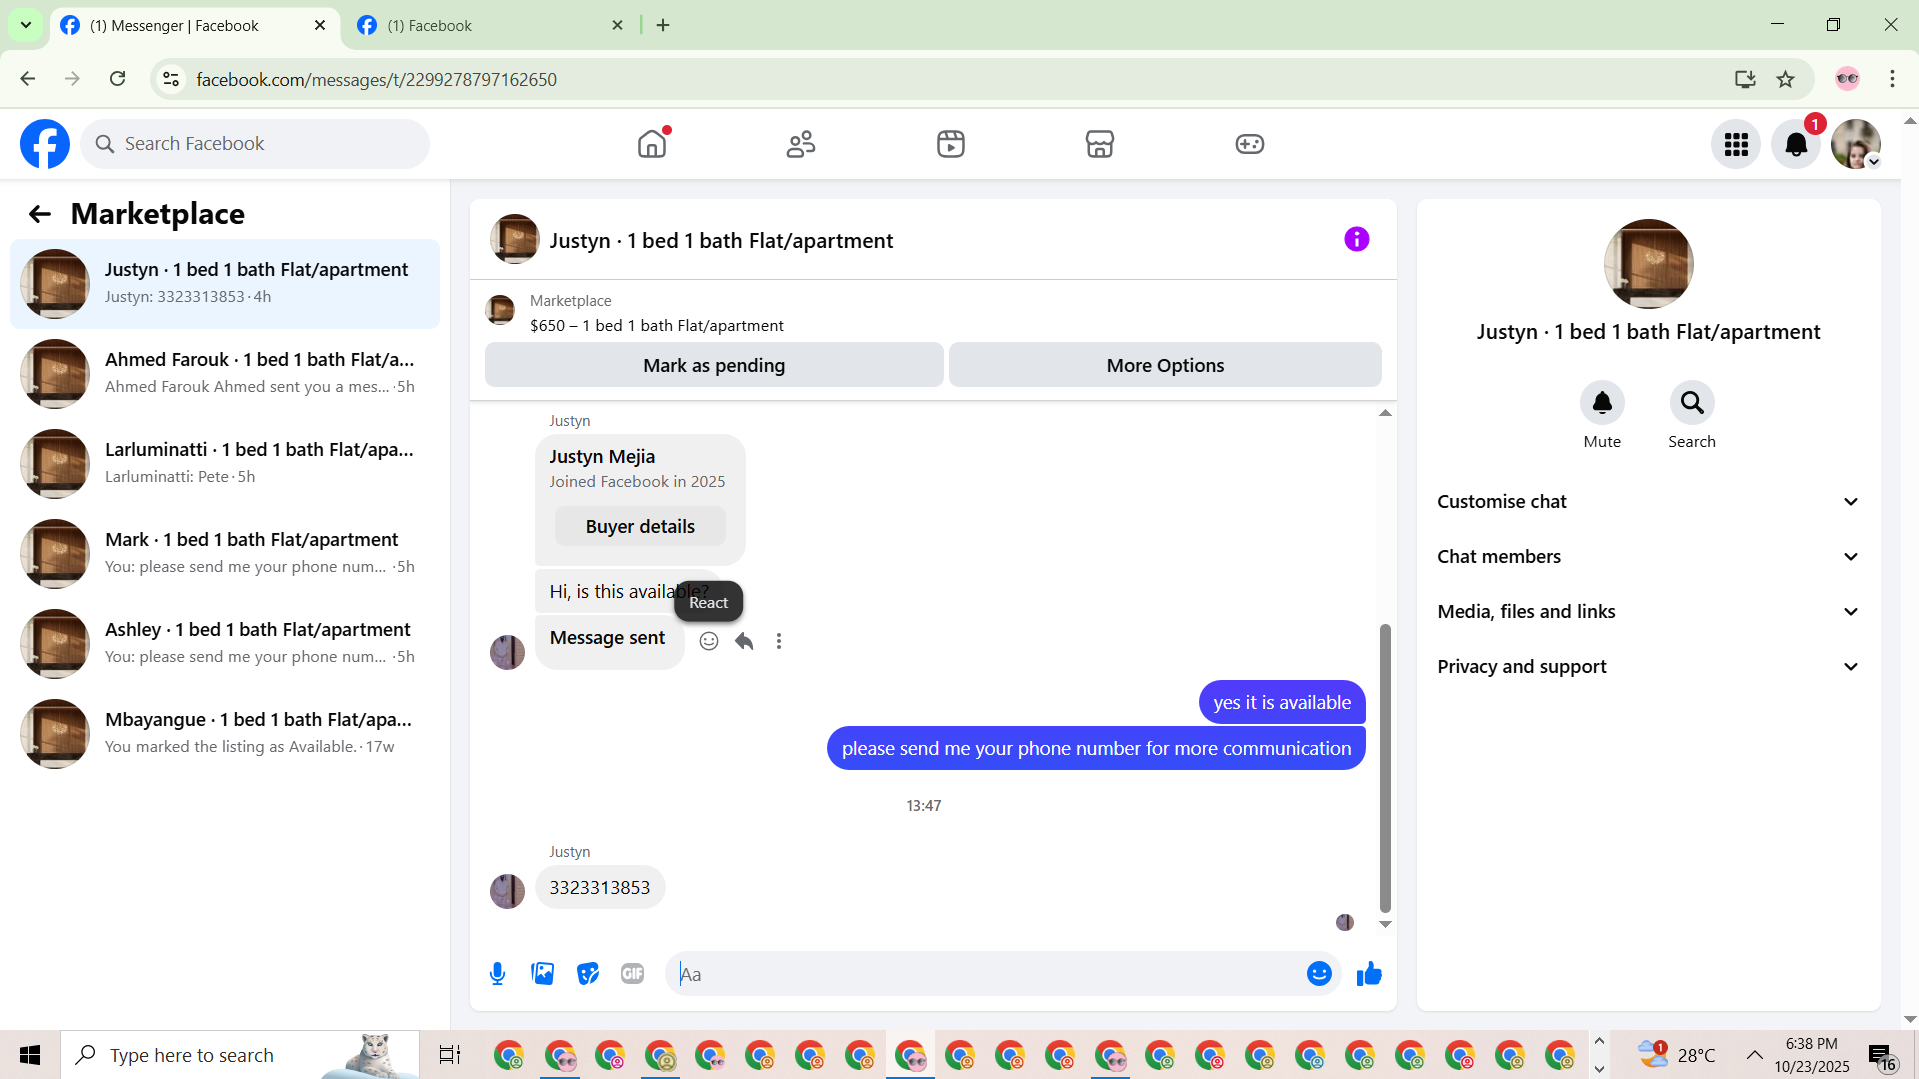1919x1079 pixels.
Task: Open conversation information purple icon
Action: click(x=1357, y=239)
